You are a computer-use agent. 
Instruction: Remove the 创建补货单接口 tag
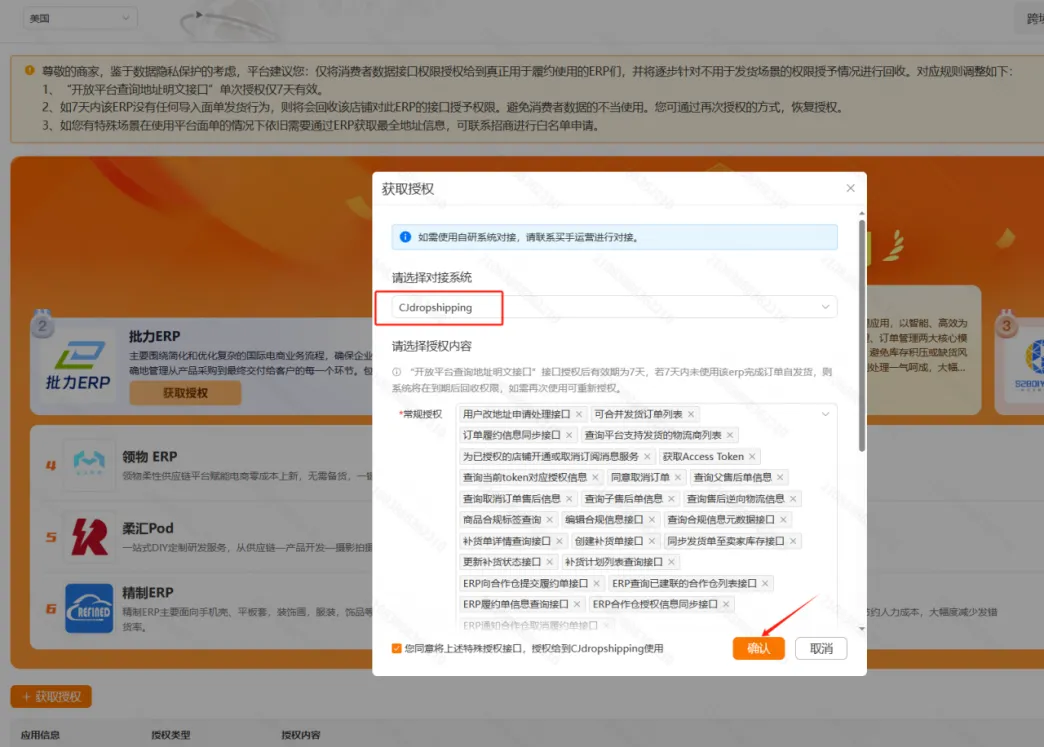[x=653, y=541]
